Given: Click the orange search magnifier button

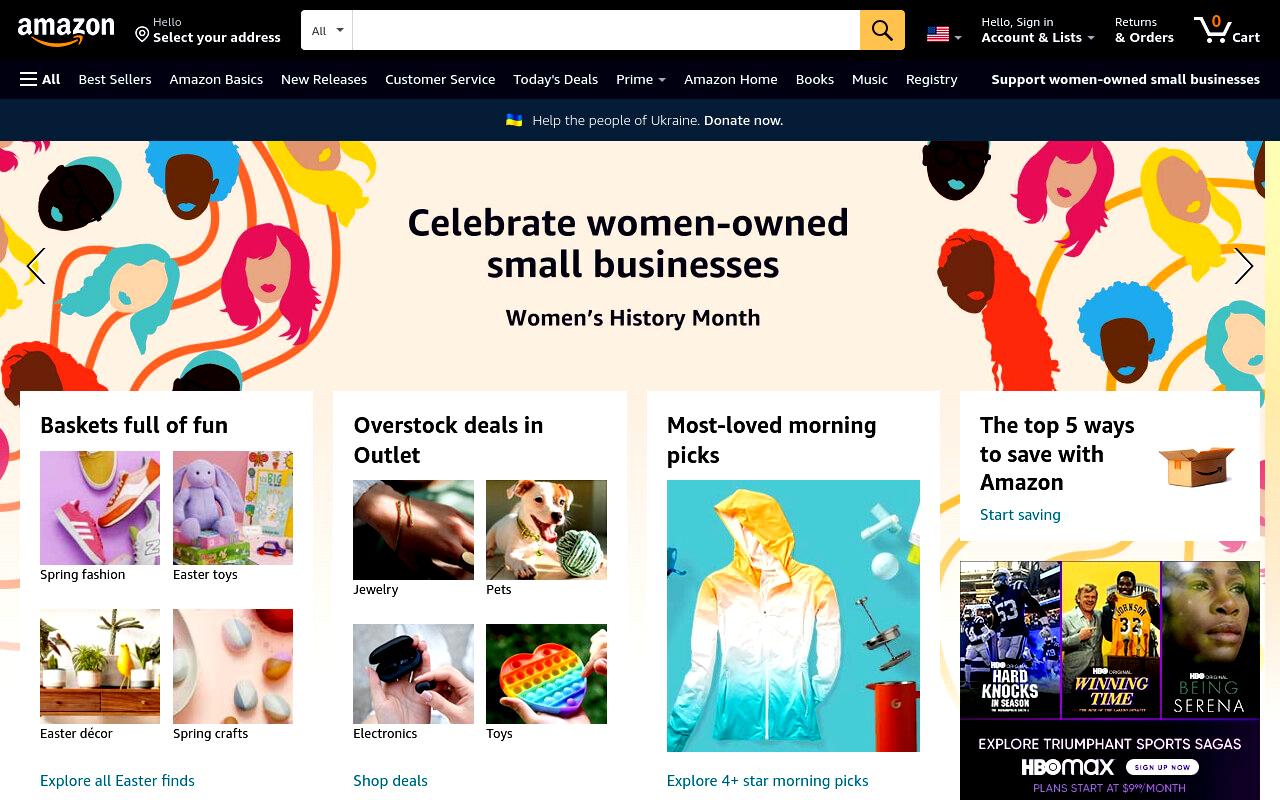Looking at the screenshot, I should [882, 30].
